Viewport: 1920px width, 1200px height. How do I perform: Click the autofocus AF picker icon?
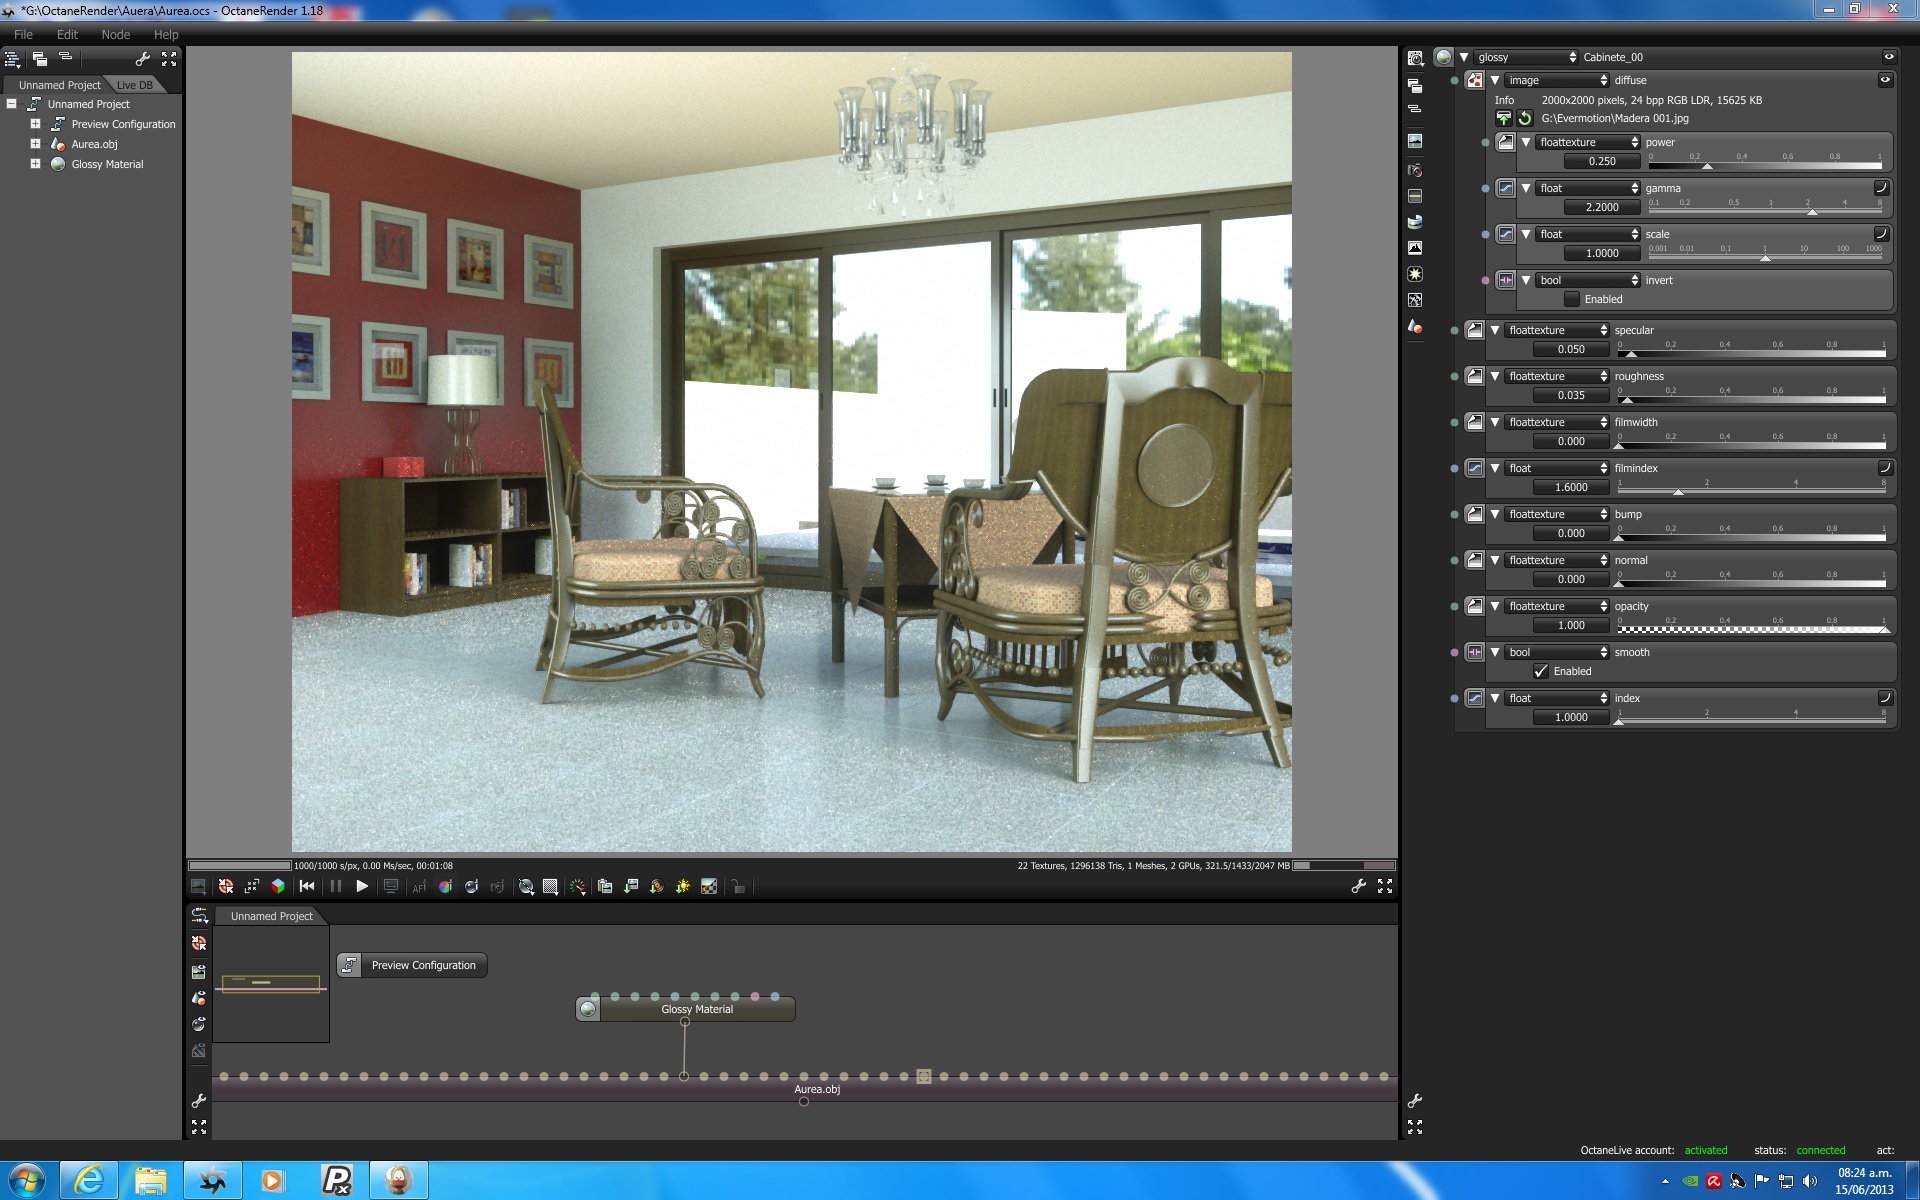419,886
